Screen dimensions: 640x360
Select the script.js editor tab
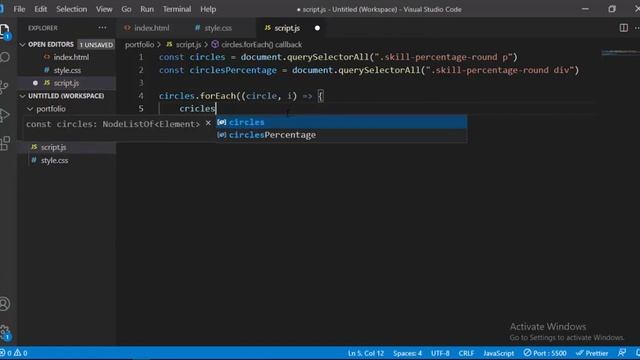[x=287, y=28]
